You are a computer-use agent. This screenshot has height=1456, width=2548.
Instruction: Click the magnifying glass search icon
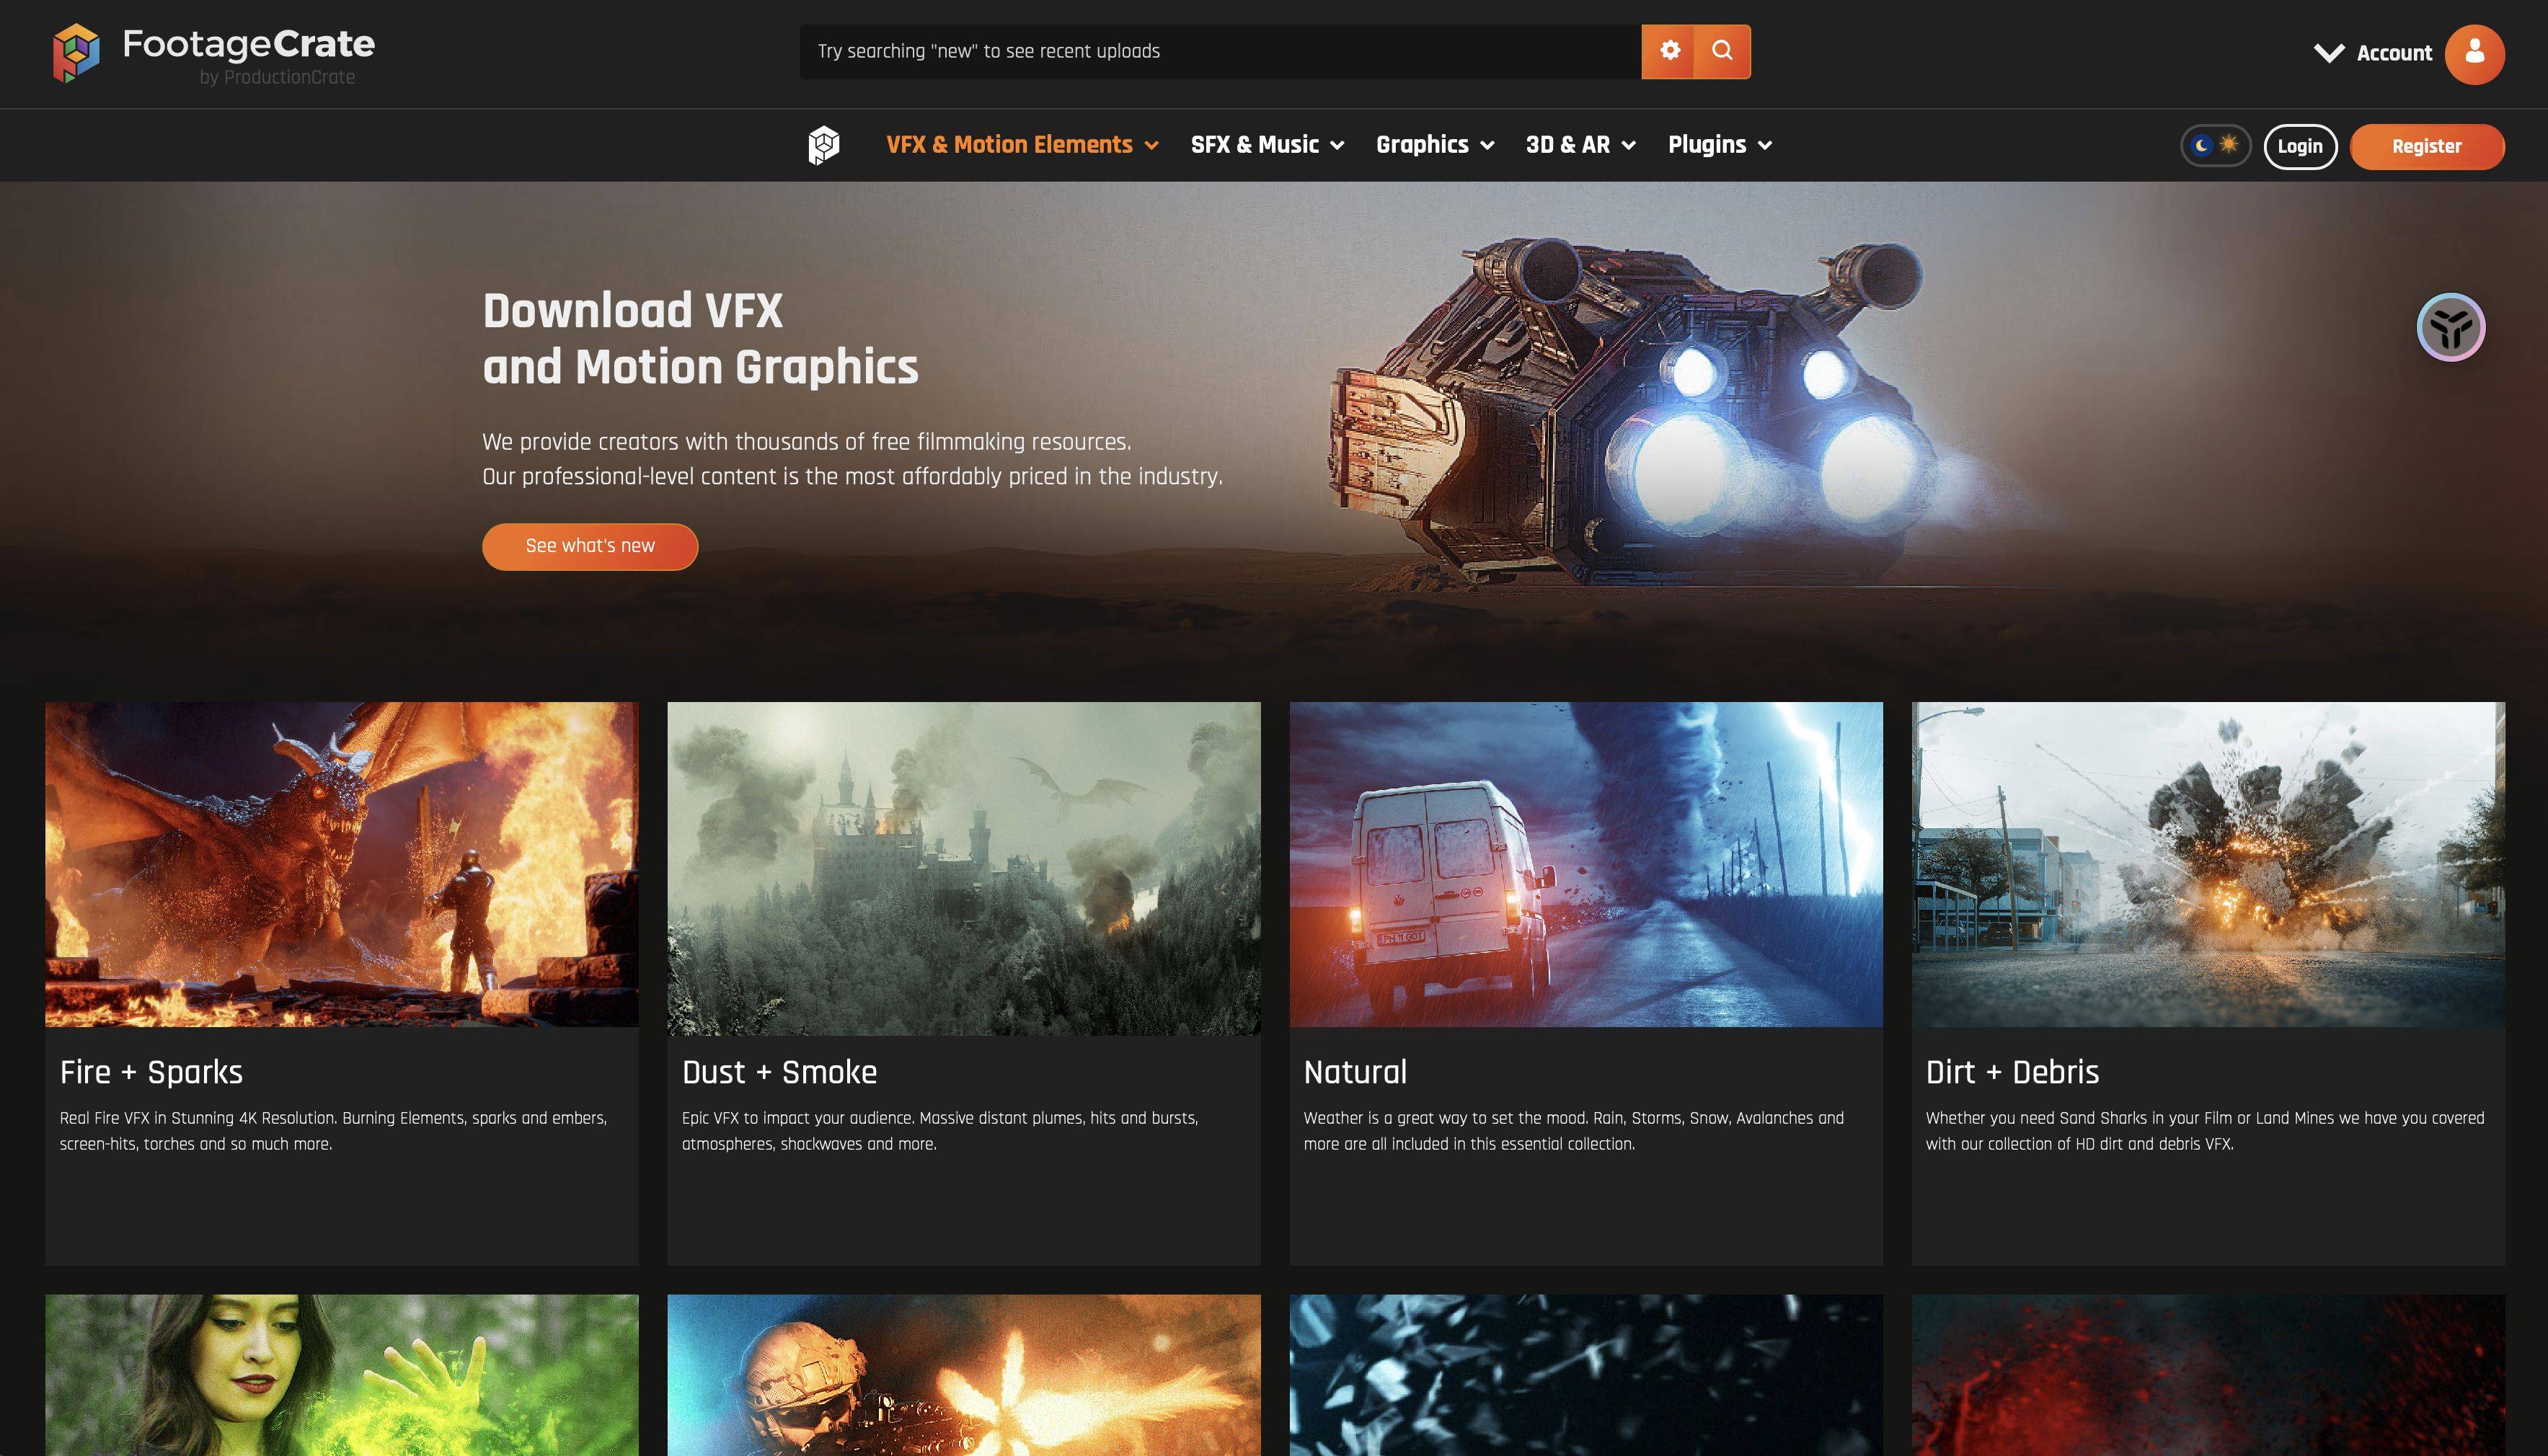point(1722,51)
